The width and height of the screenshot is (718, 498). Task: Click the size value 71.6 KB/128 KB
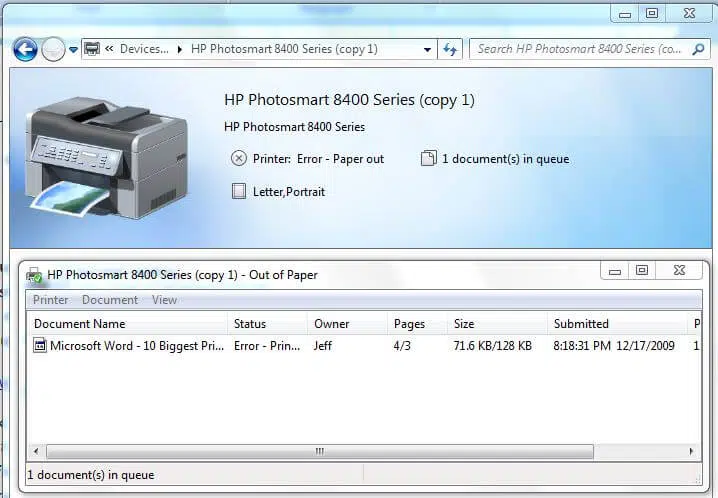[493, 346]
